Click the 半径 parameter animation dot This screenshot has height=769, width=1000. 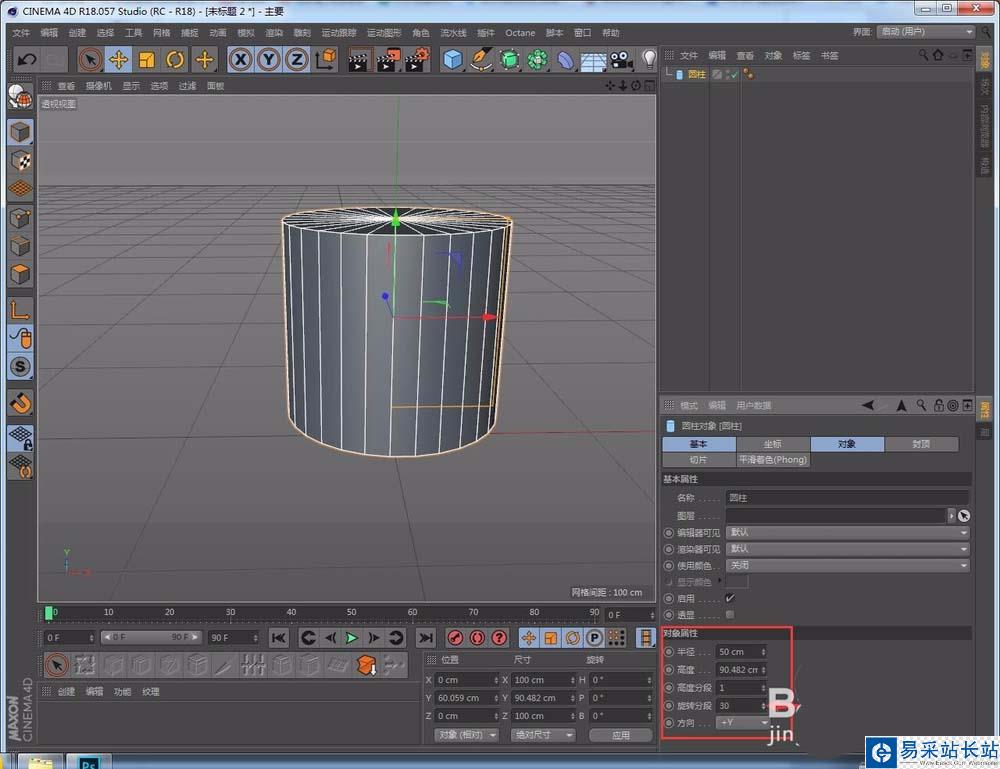669,652
